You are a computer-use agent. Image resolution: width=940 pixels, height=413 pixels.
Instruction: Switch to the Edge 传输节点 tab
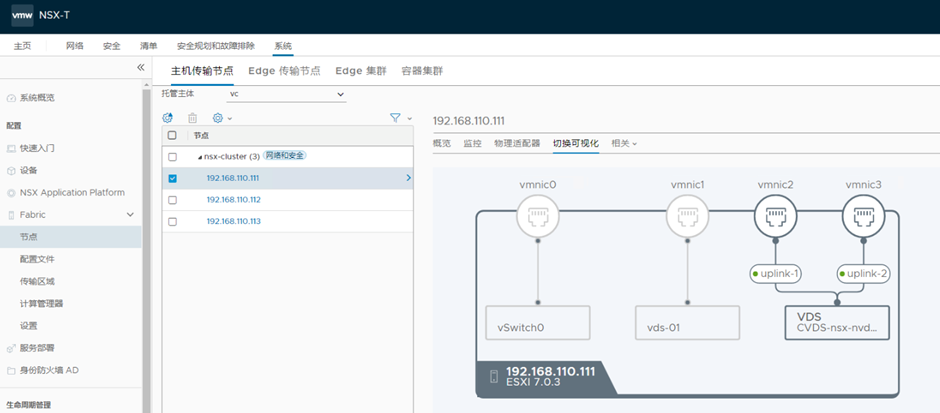(x=284, y=71)
